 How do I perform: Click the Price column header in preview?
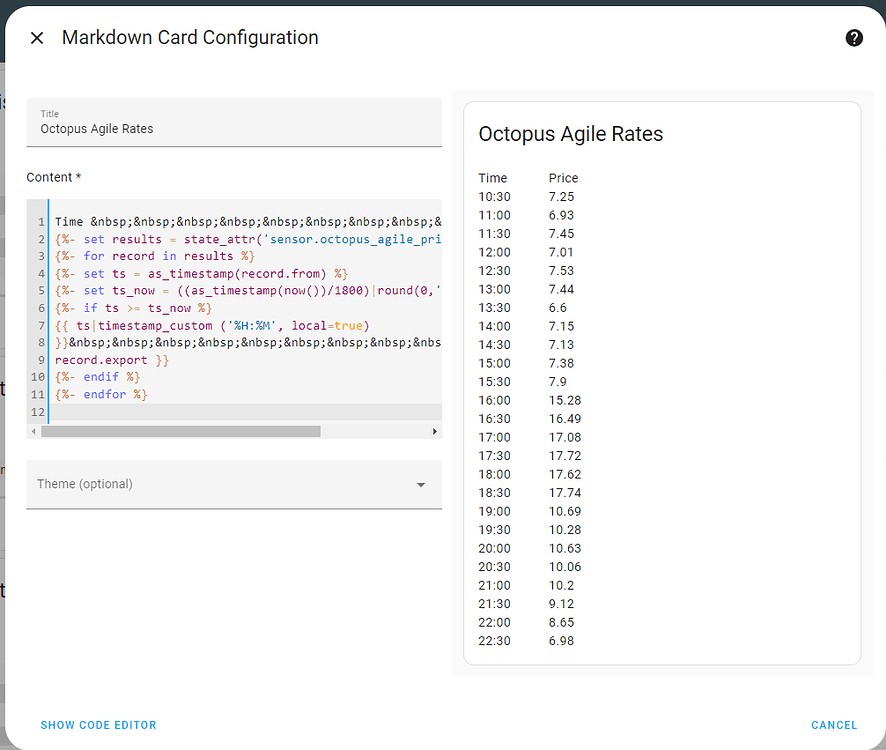pyautogui.click(x=562, y=178)
